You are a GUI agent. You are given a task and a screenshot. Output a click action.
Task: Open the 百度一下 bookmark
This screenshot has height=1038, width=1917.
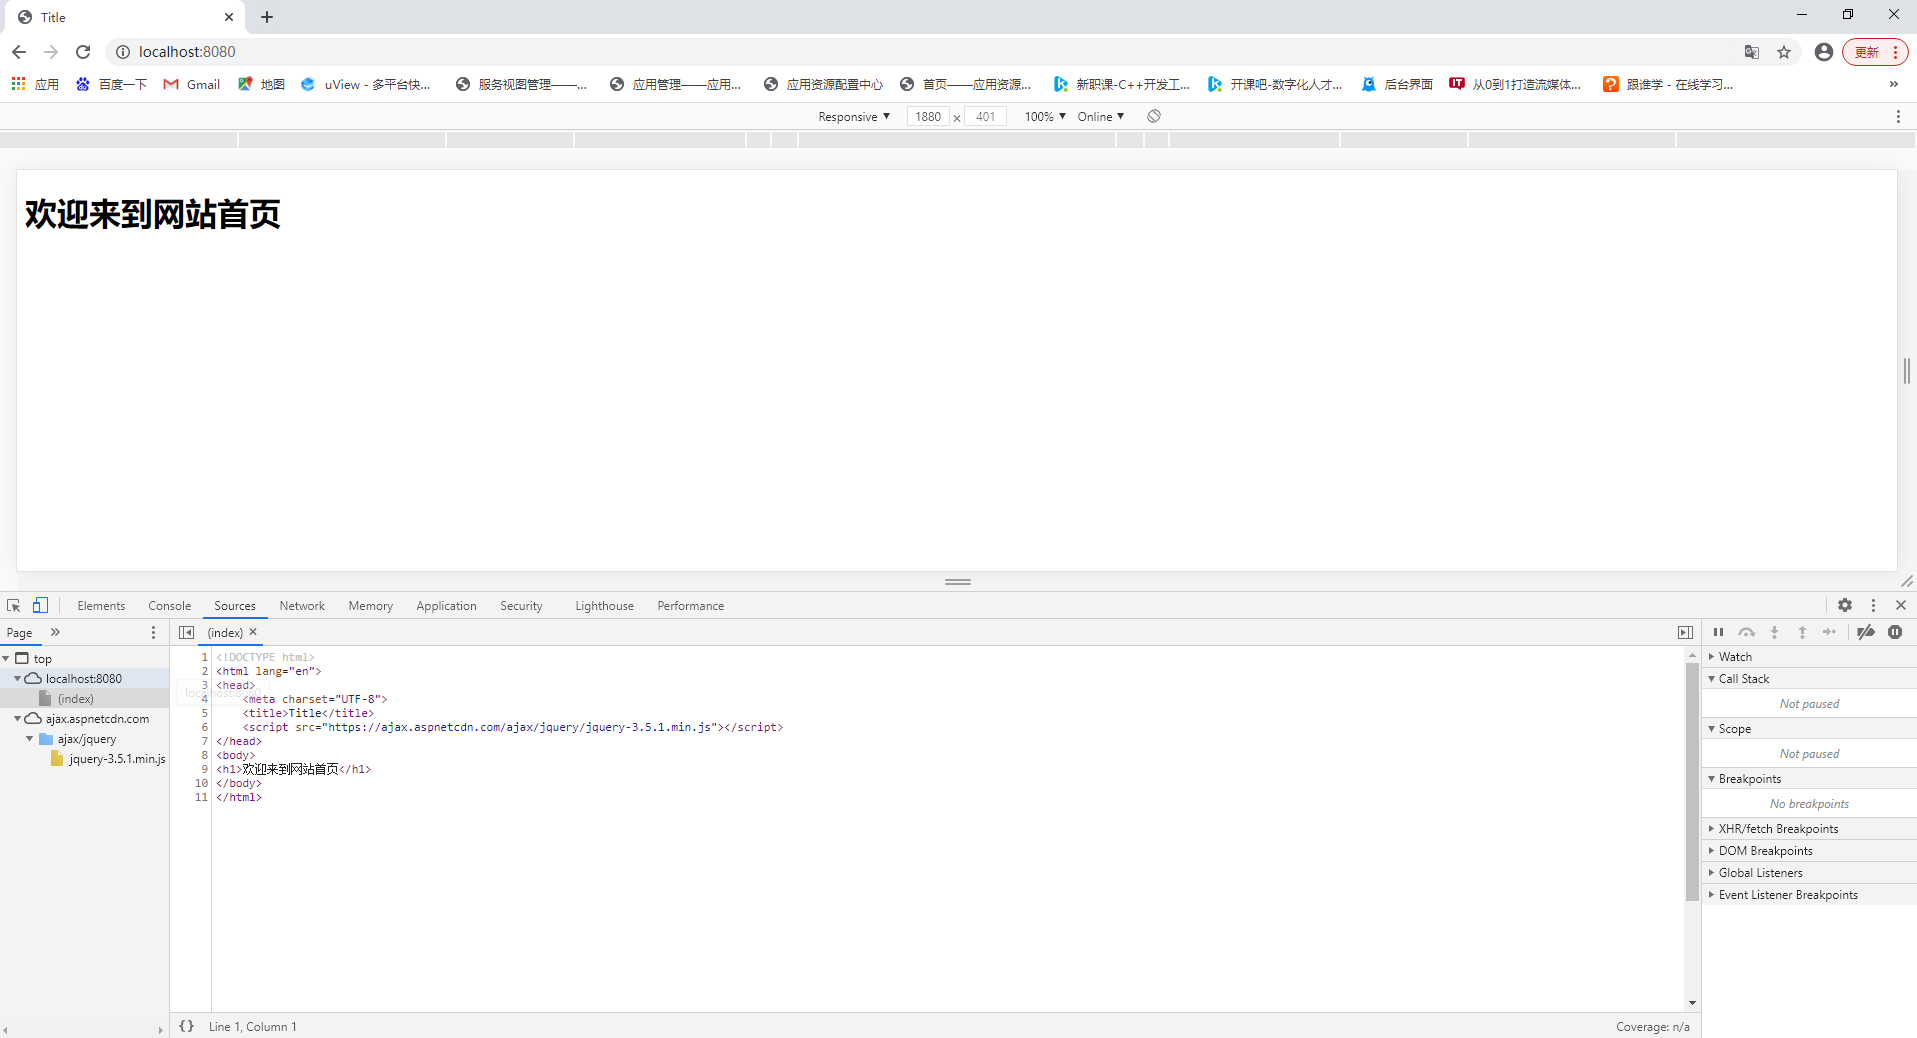[x=111, y=84]
